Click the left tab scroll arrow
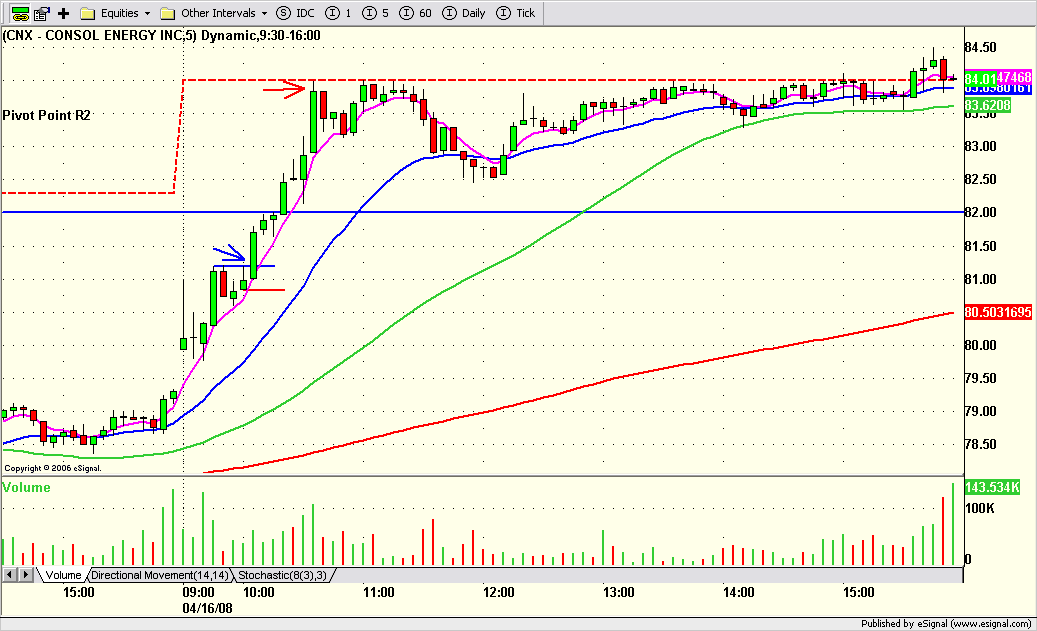Image resolution: width=1037 pixels, height=631 pixels. 9,575
